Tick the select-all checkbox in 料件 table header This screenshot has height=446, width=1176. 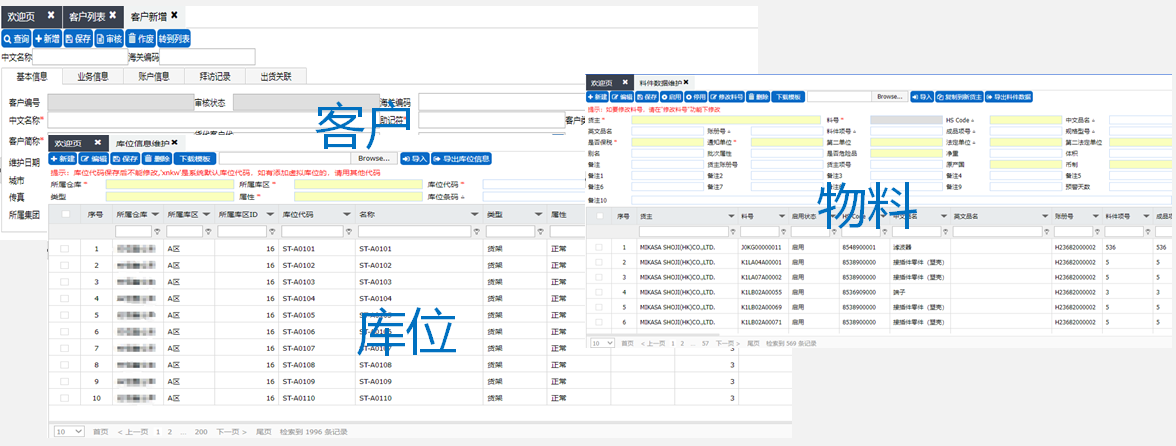598,215
